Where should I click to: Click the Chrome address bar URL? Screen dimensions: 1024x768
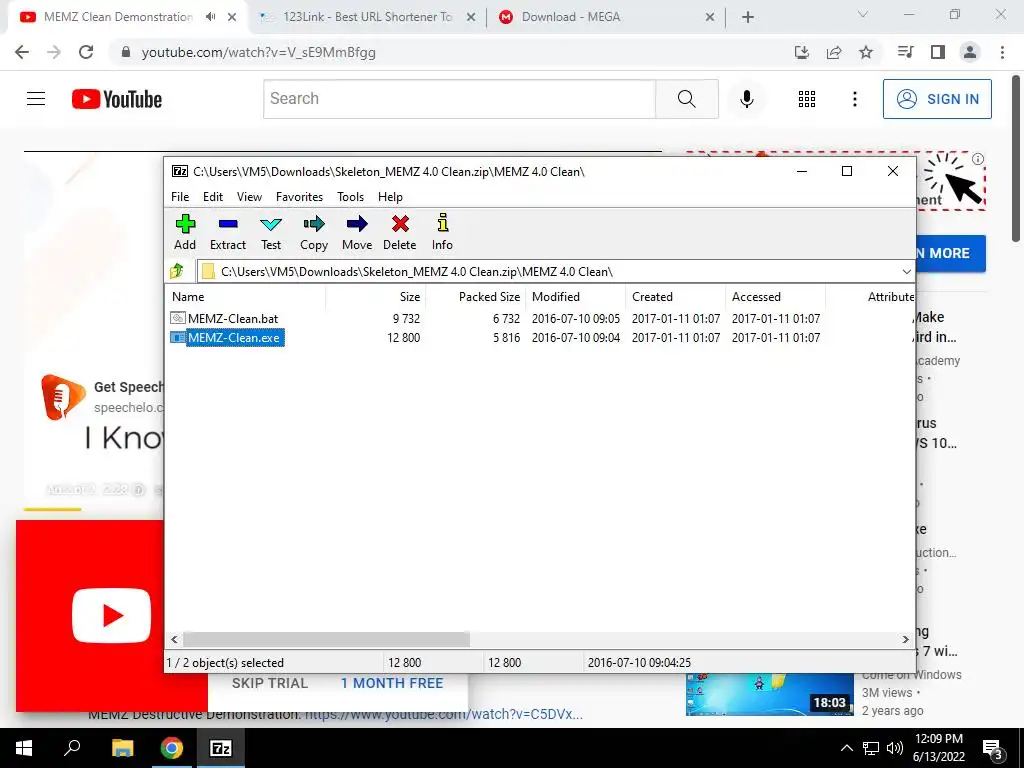tap(259, 52)
